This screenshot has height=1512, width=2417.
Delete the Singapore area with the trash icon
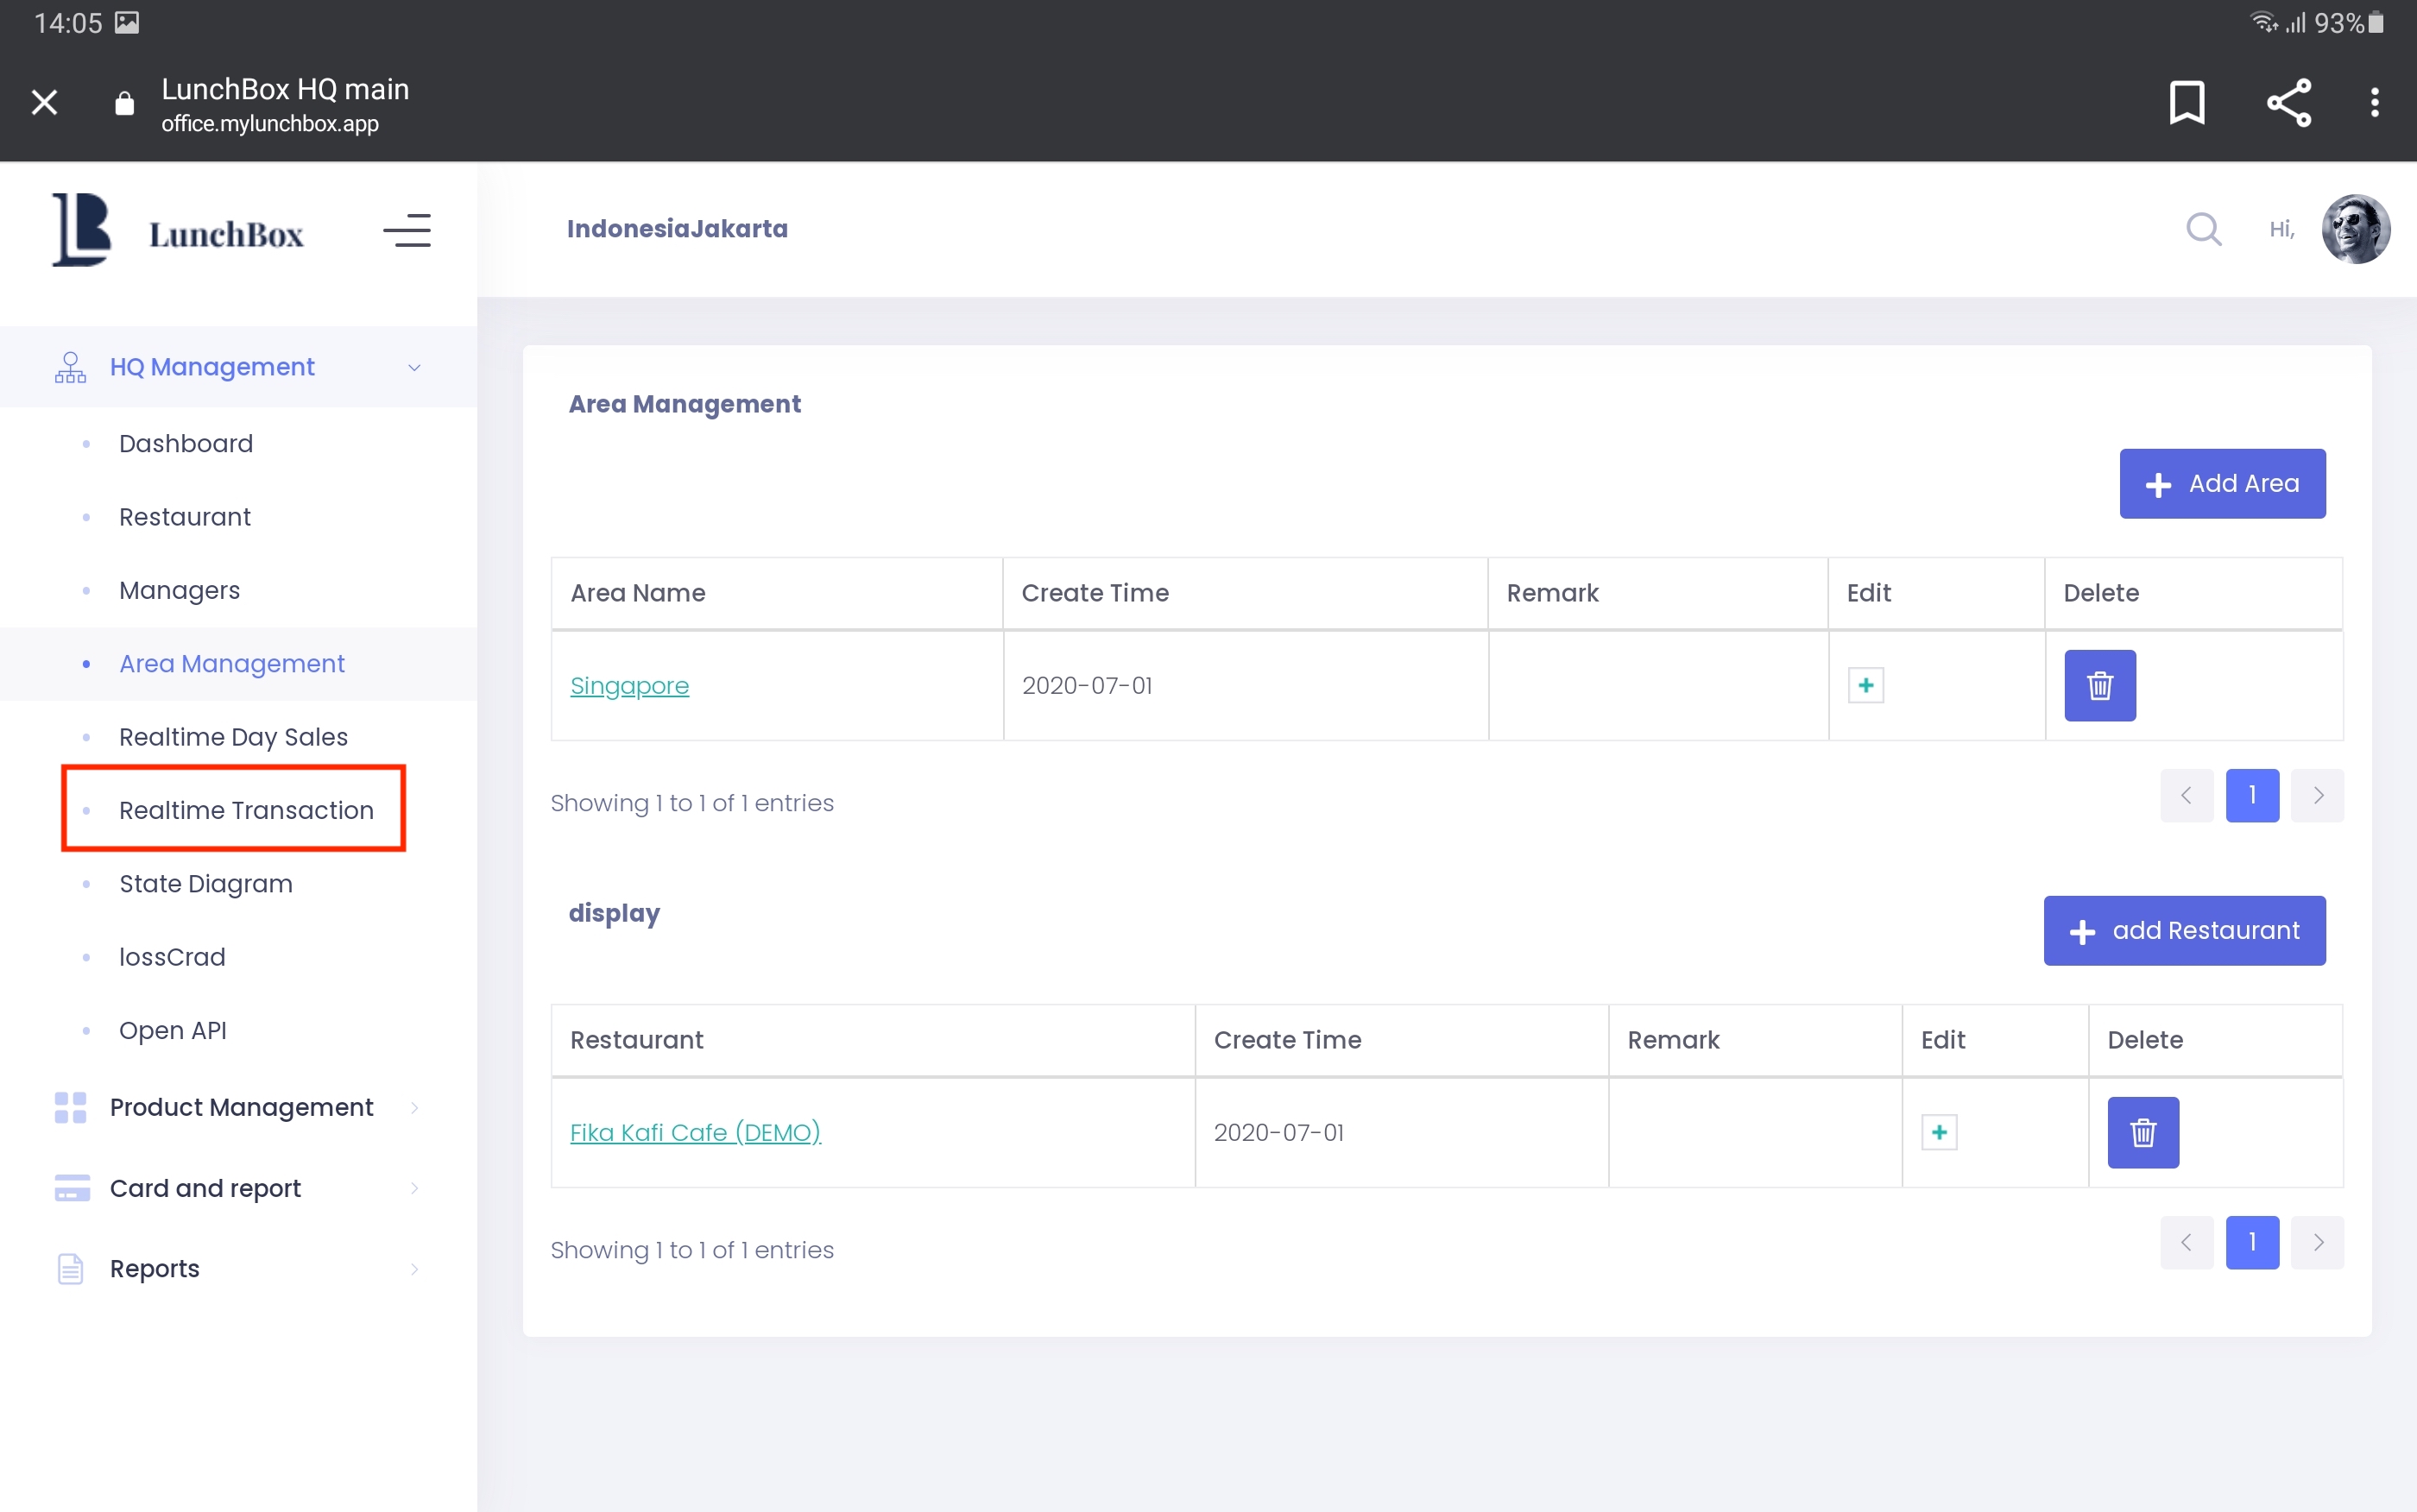coord(2099,686)
